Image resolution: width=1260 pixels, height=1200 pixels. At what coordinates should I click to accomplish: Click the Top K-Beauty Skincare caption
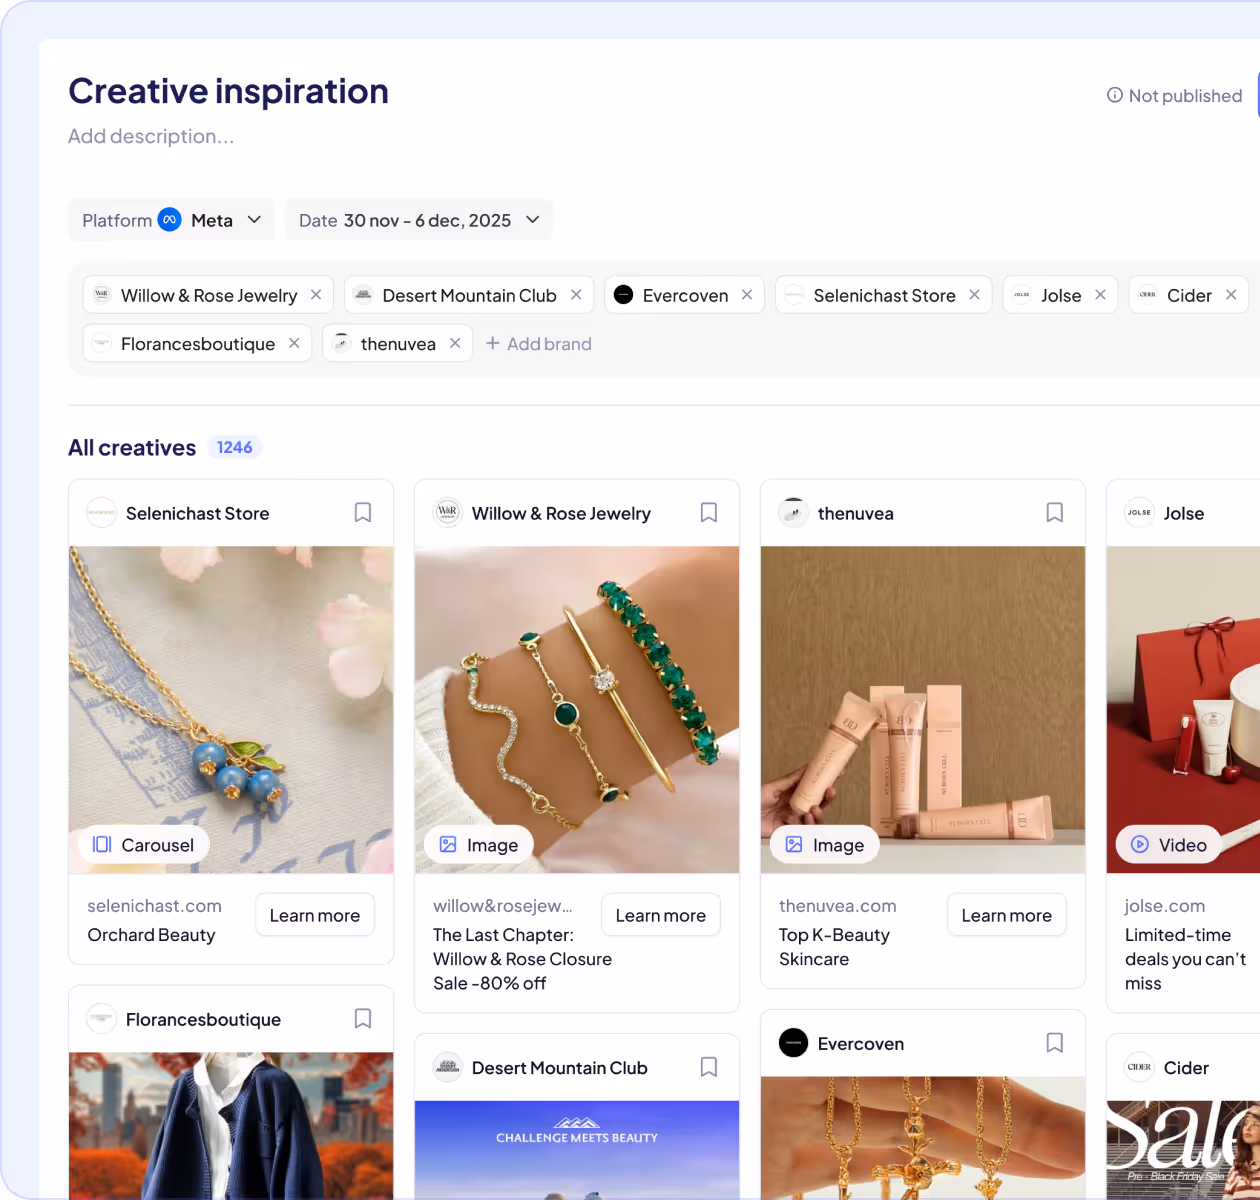click(834, 947)
